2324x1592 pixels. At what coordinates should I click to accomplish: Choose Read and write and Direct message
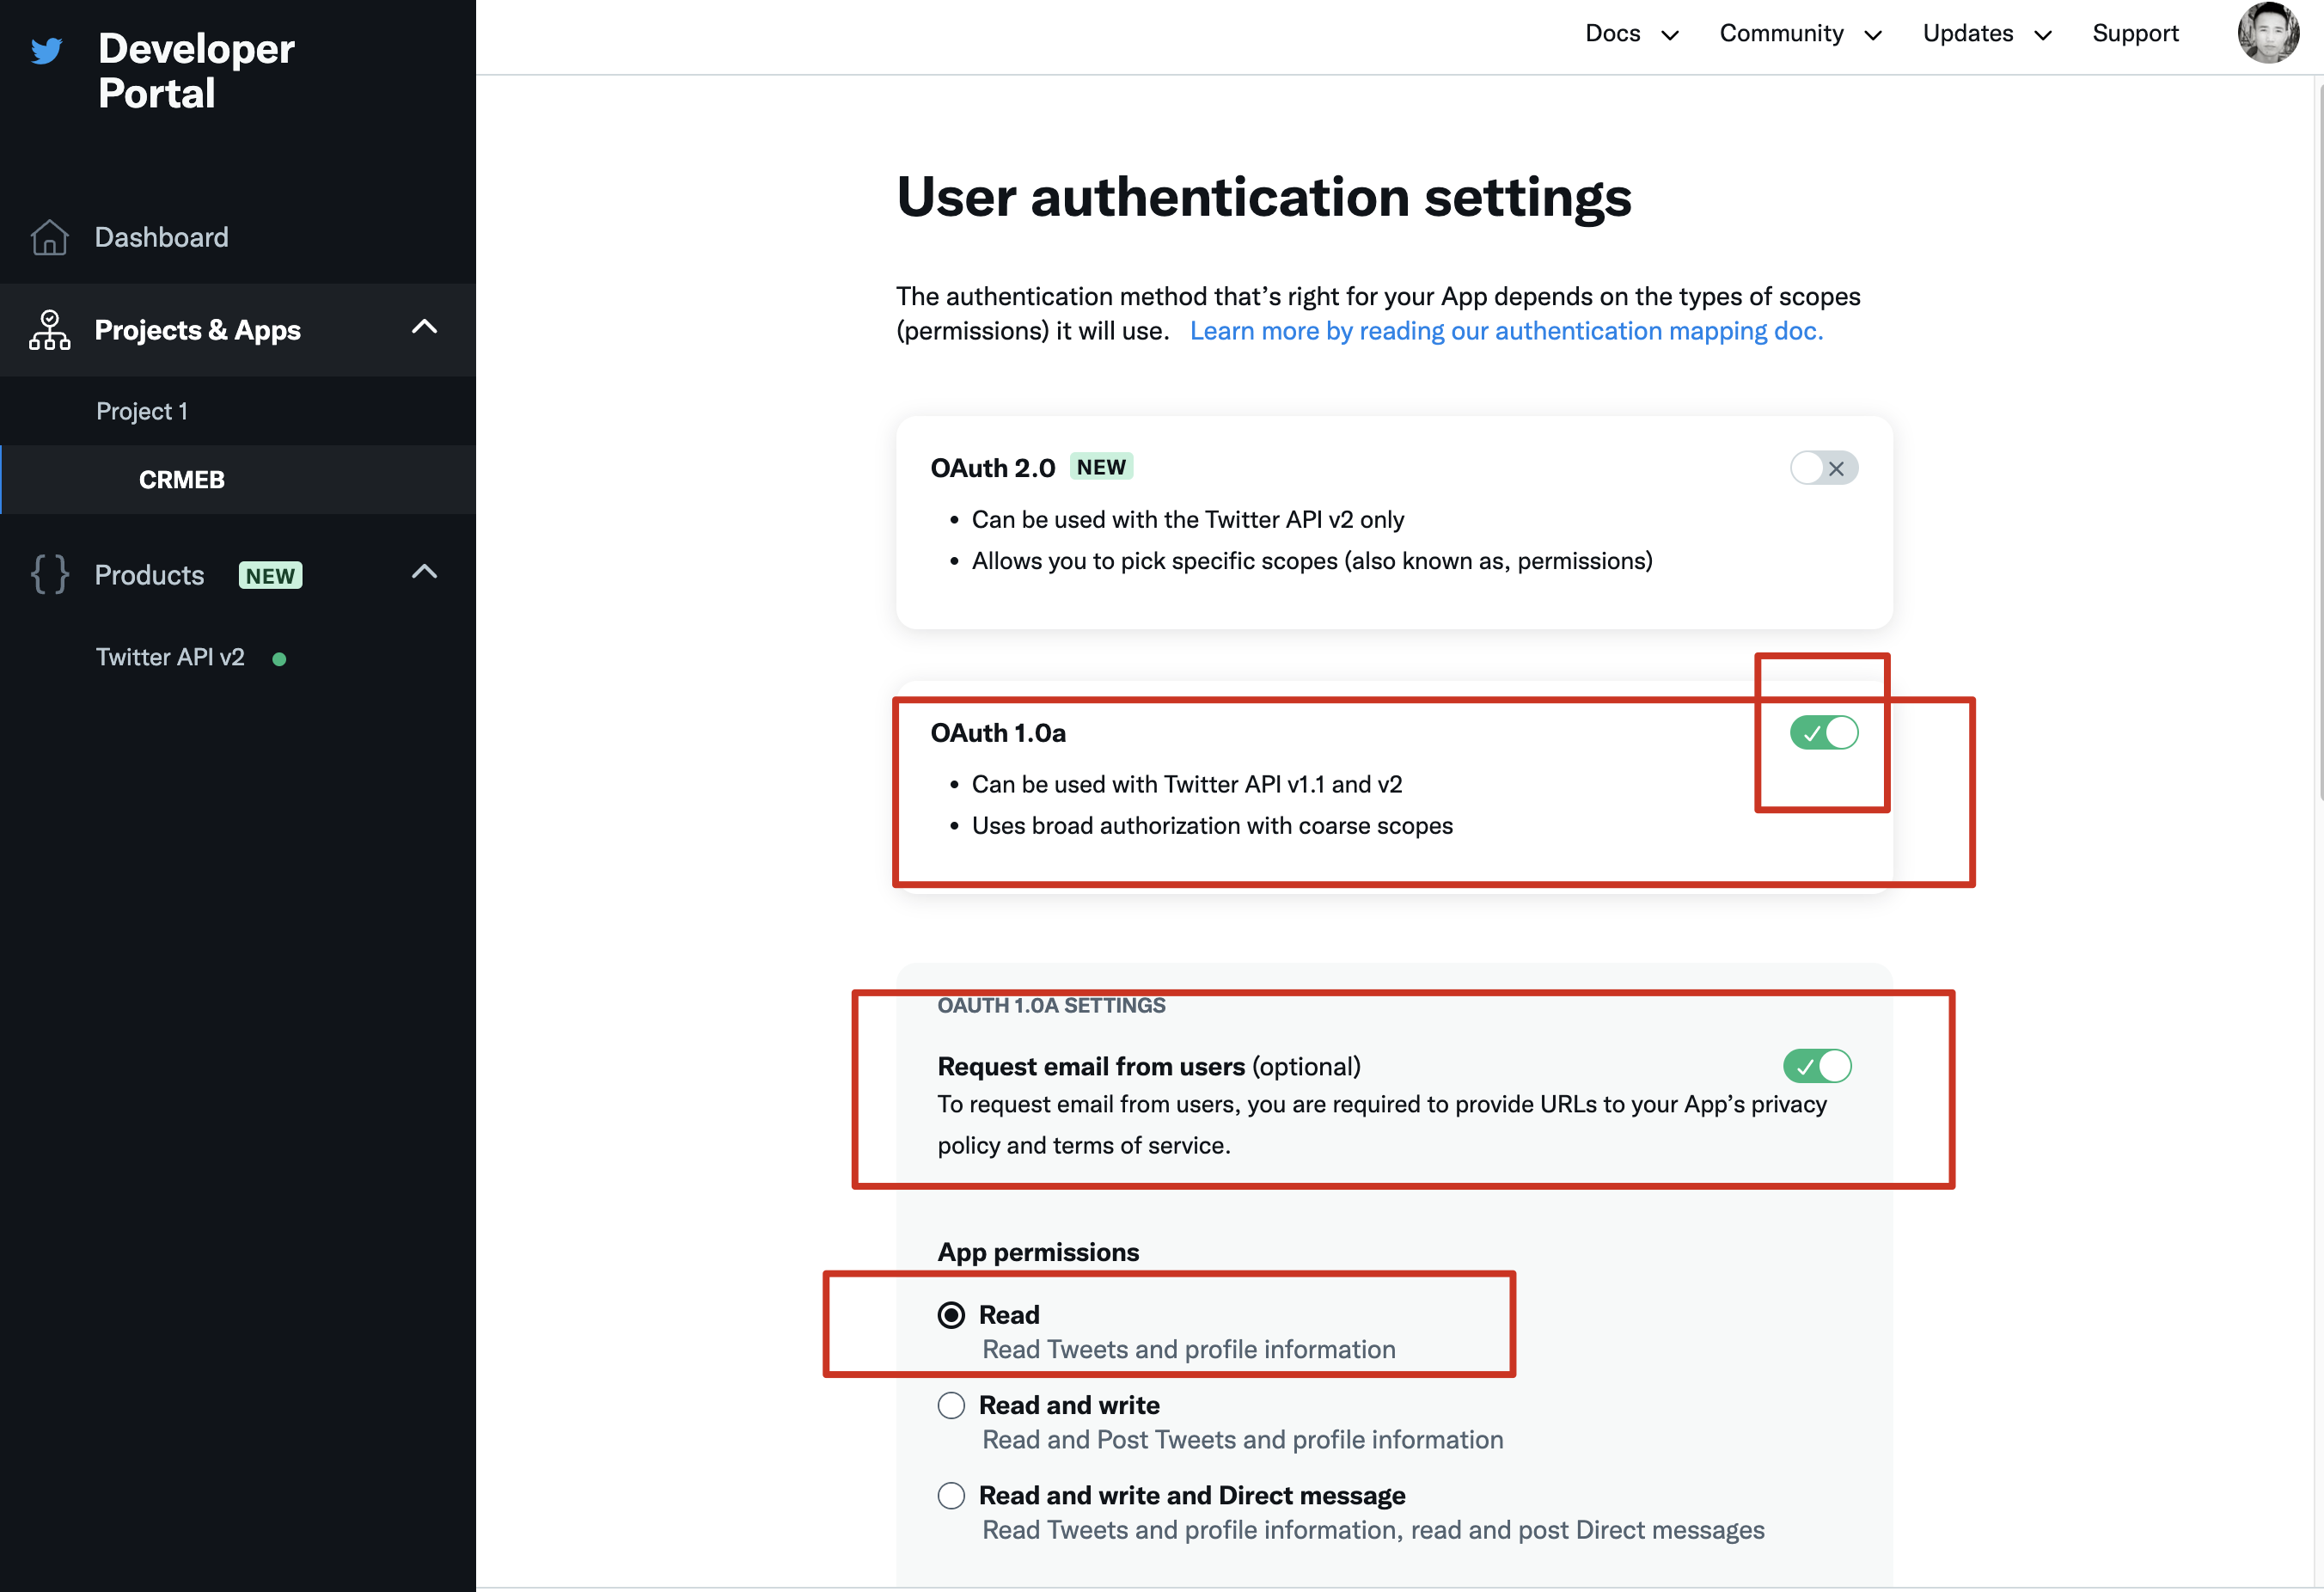pyautogui.click(x=951, y=1495)
